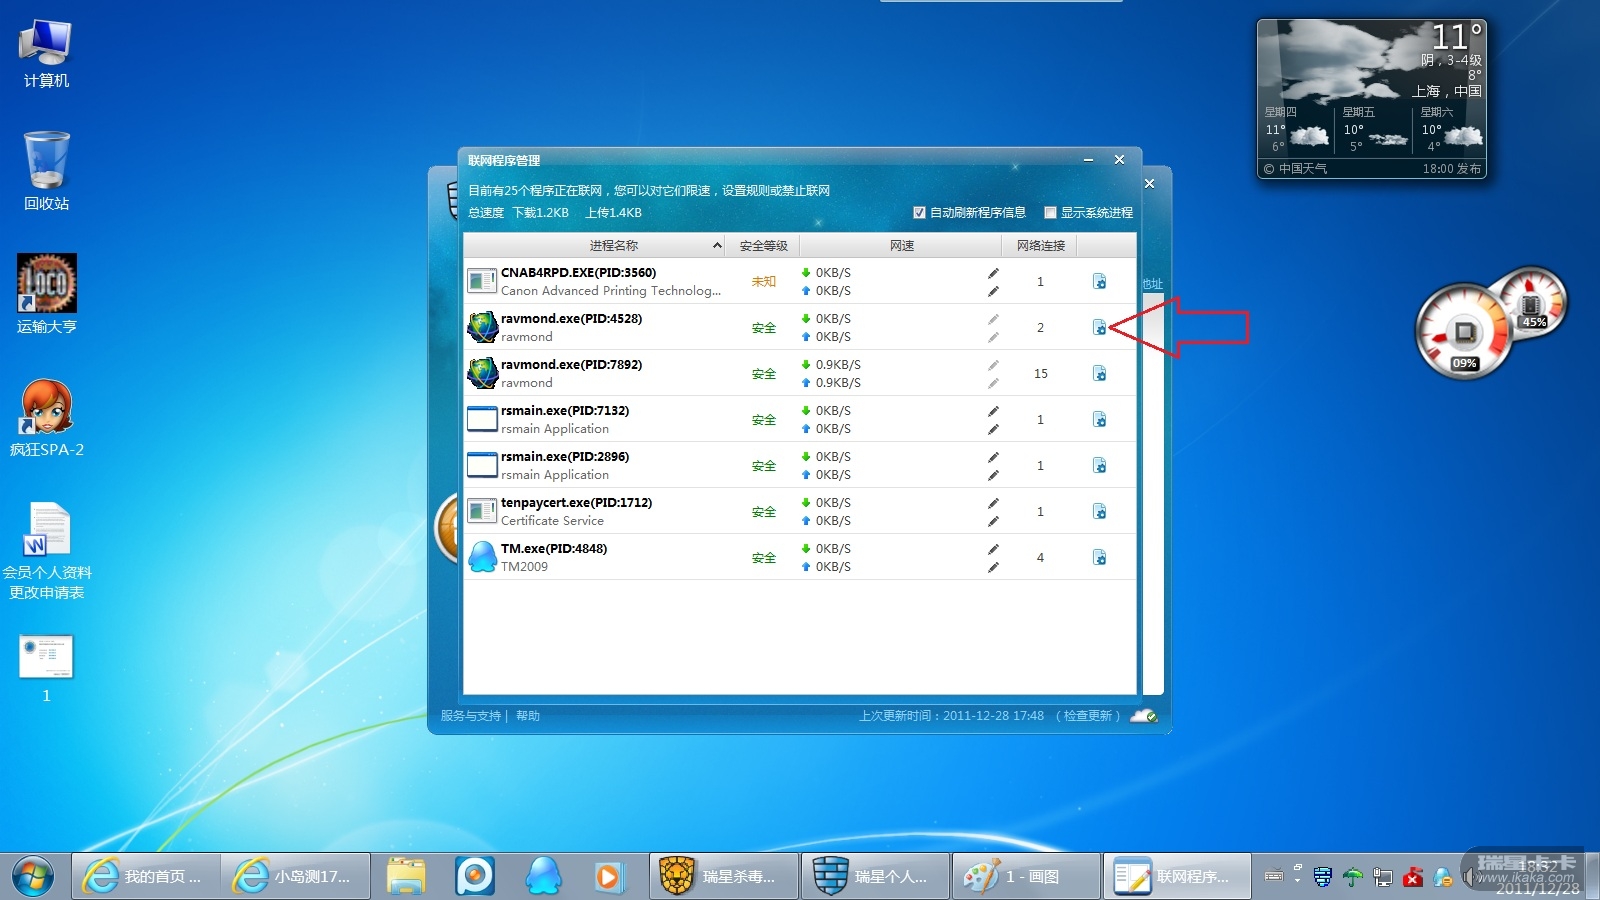Switch to 小岛测17 IE taskbar window
The height and width of the screenshot is (900, 1600).
tap(296, 876)
